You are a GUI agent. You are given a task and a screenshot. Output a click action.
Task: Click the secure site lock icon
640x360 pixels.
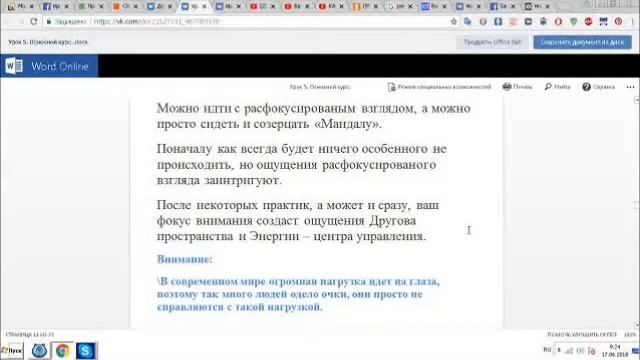pyautogui.click(x=49, y=21)
